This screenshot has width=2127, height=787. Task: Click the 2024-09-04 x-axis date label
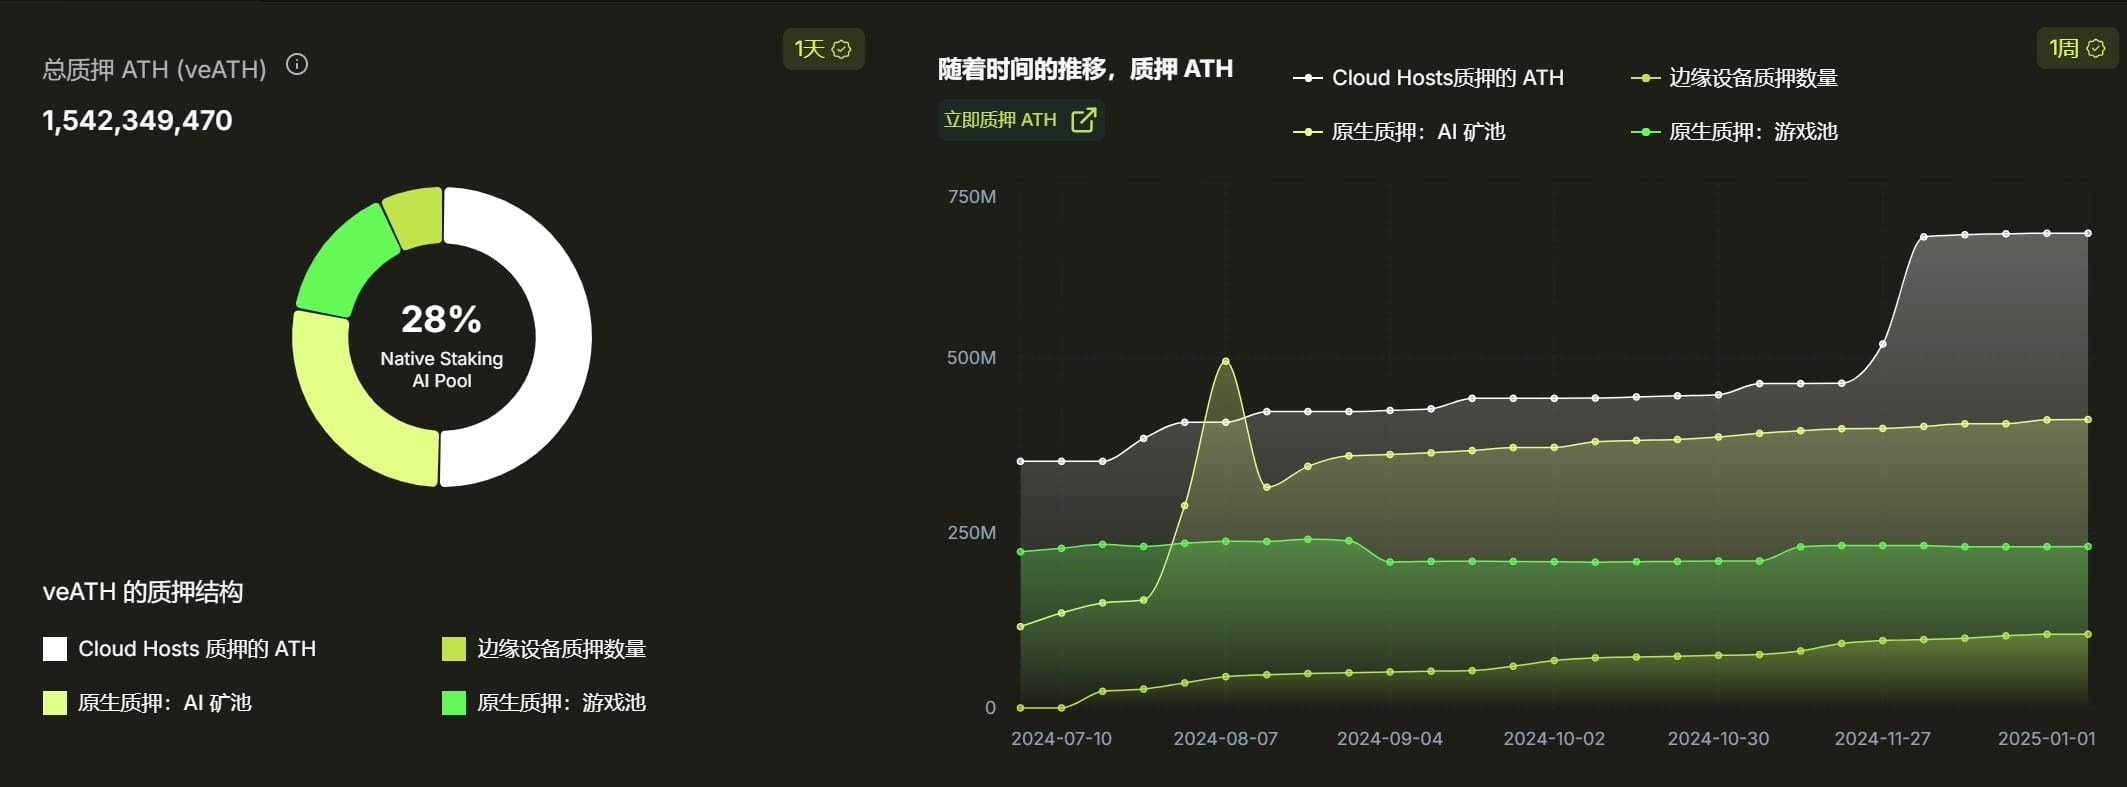[1390, 739]
